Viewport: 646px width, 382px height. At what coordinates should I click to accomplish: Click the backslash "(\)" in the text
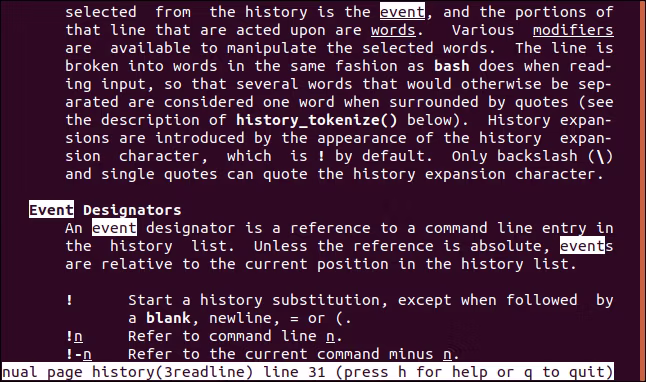600,156
